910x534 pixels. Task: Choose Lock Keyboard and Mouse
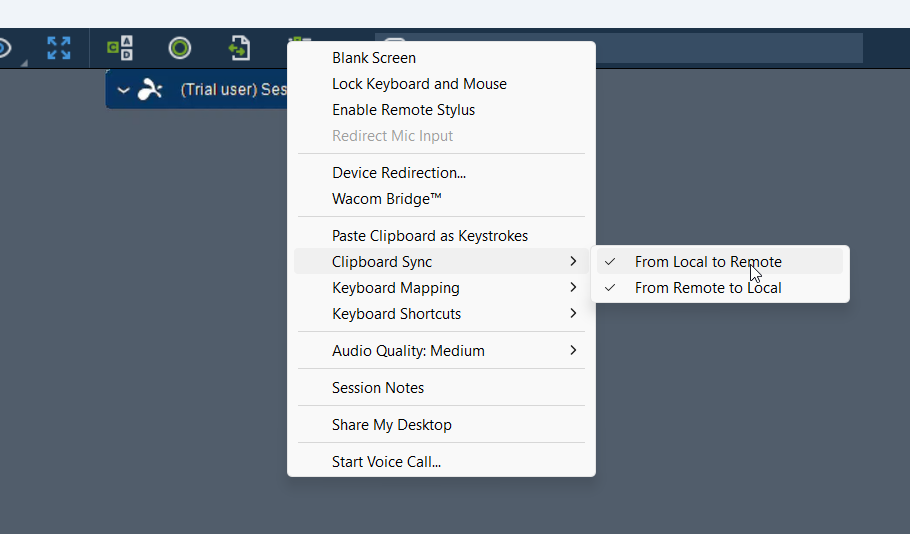pos(441,84)
